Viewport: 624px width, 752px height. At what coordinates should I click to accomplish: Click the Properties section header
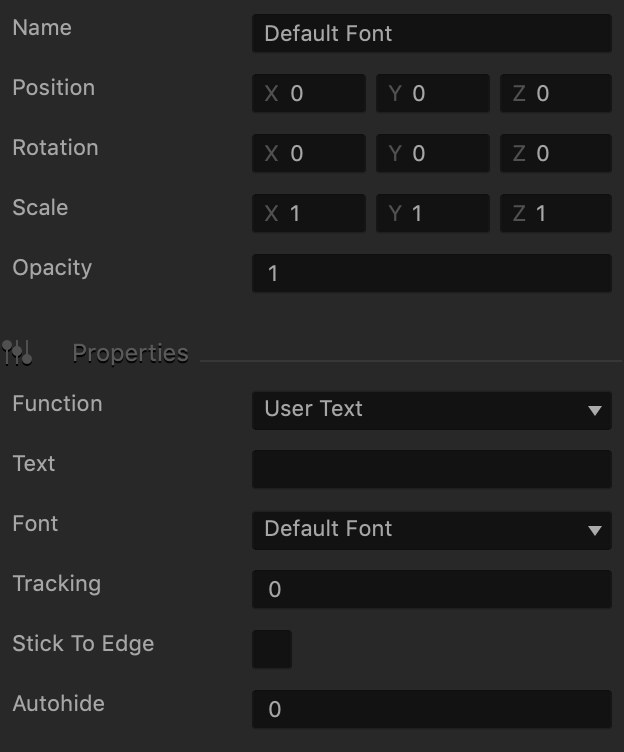click(x=130, y=353)
